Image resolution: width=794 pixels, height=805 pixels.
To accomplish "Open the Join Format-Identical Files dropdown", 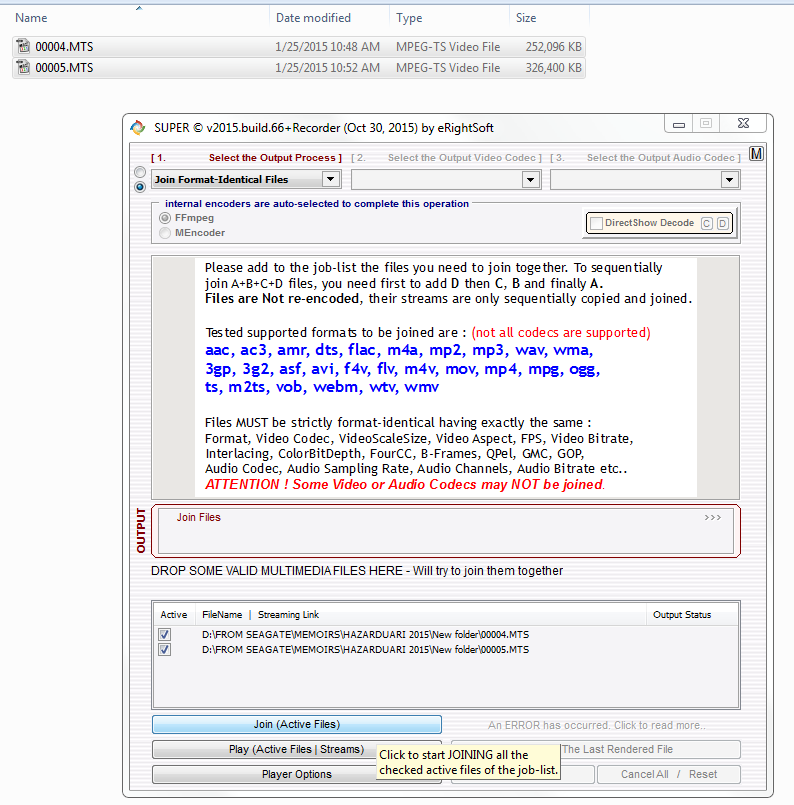I will tap(330, 180).
